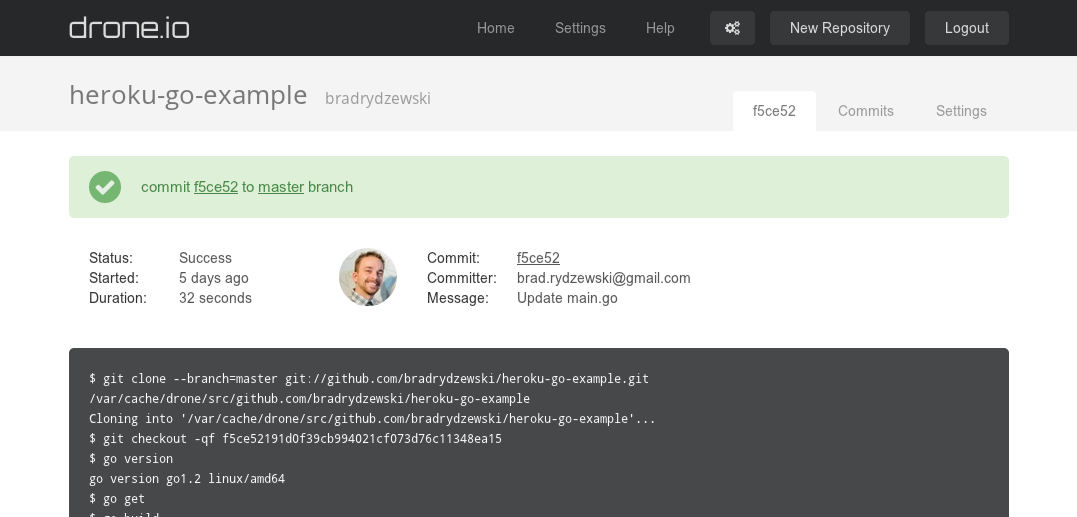Click the green success checkmark icon
1077x517 pixels.
click(105, 187)
